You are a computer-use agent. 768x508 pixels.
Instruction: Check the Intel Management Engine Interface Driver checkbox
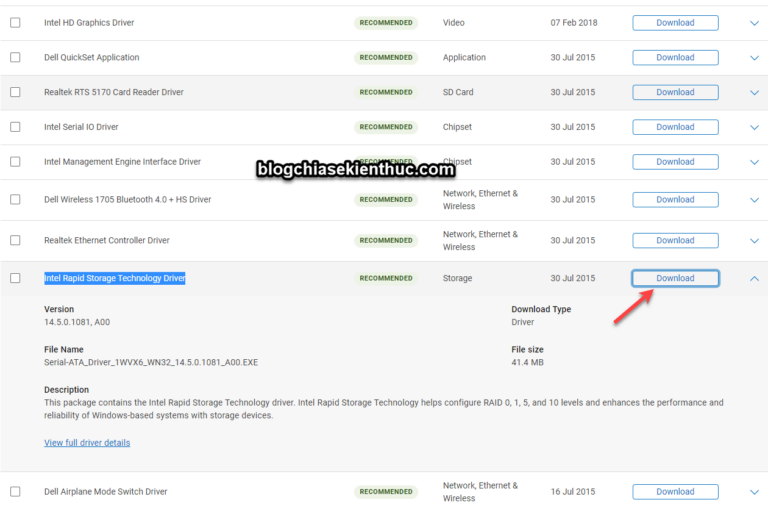15,162
